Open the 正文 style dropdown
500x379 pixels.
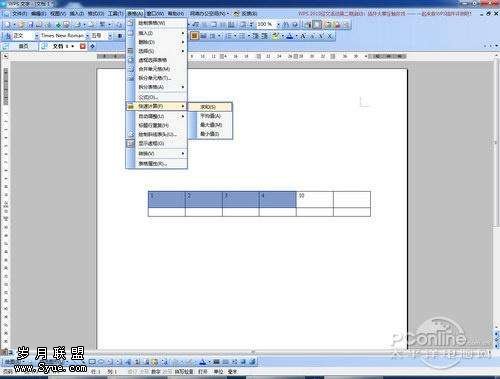click(x=37, y=36)
